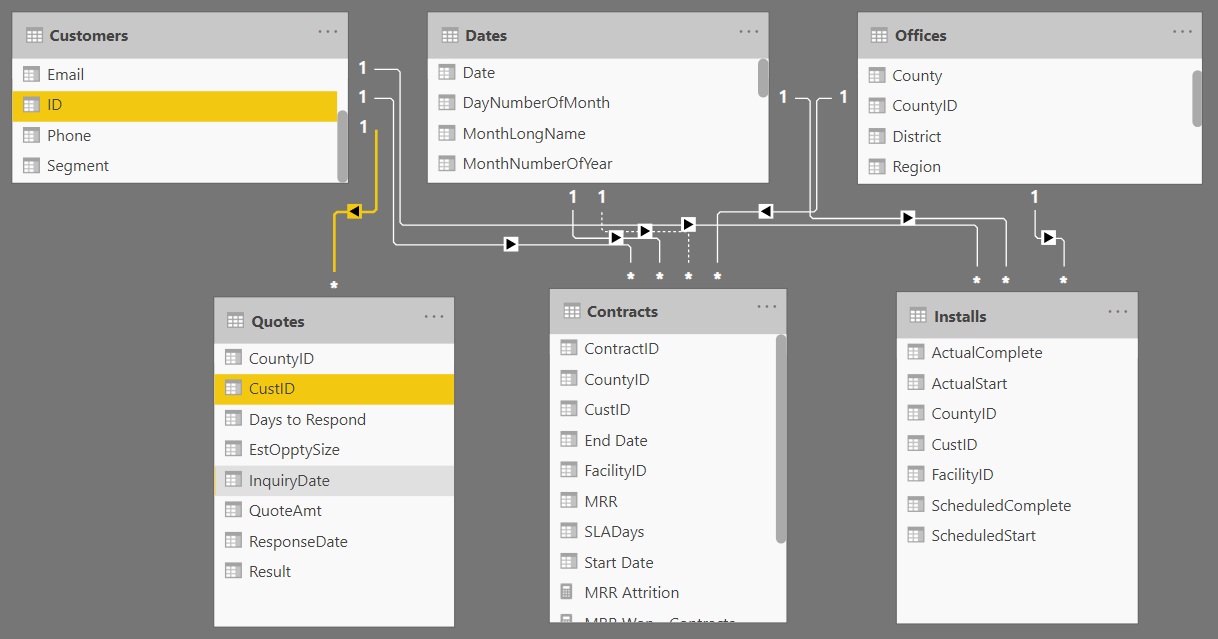
Task: Click the column icon beside ActualComplete
Action: pos(915,352)
